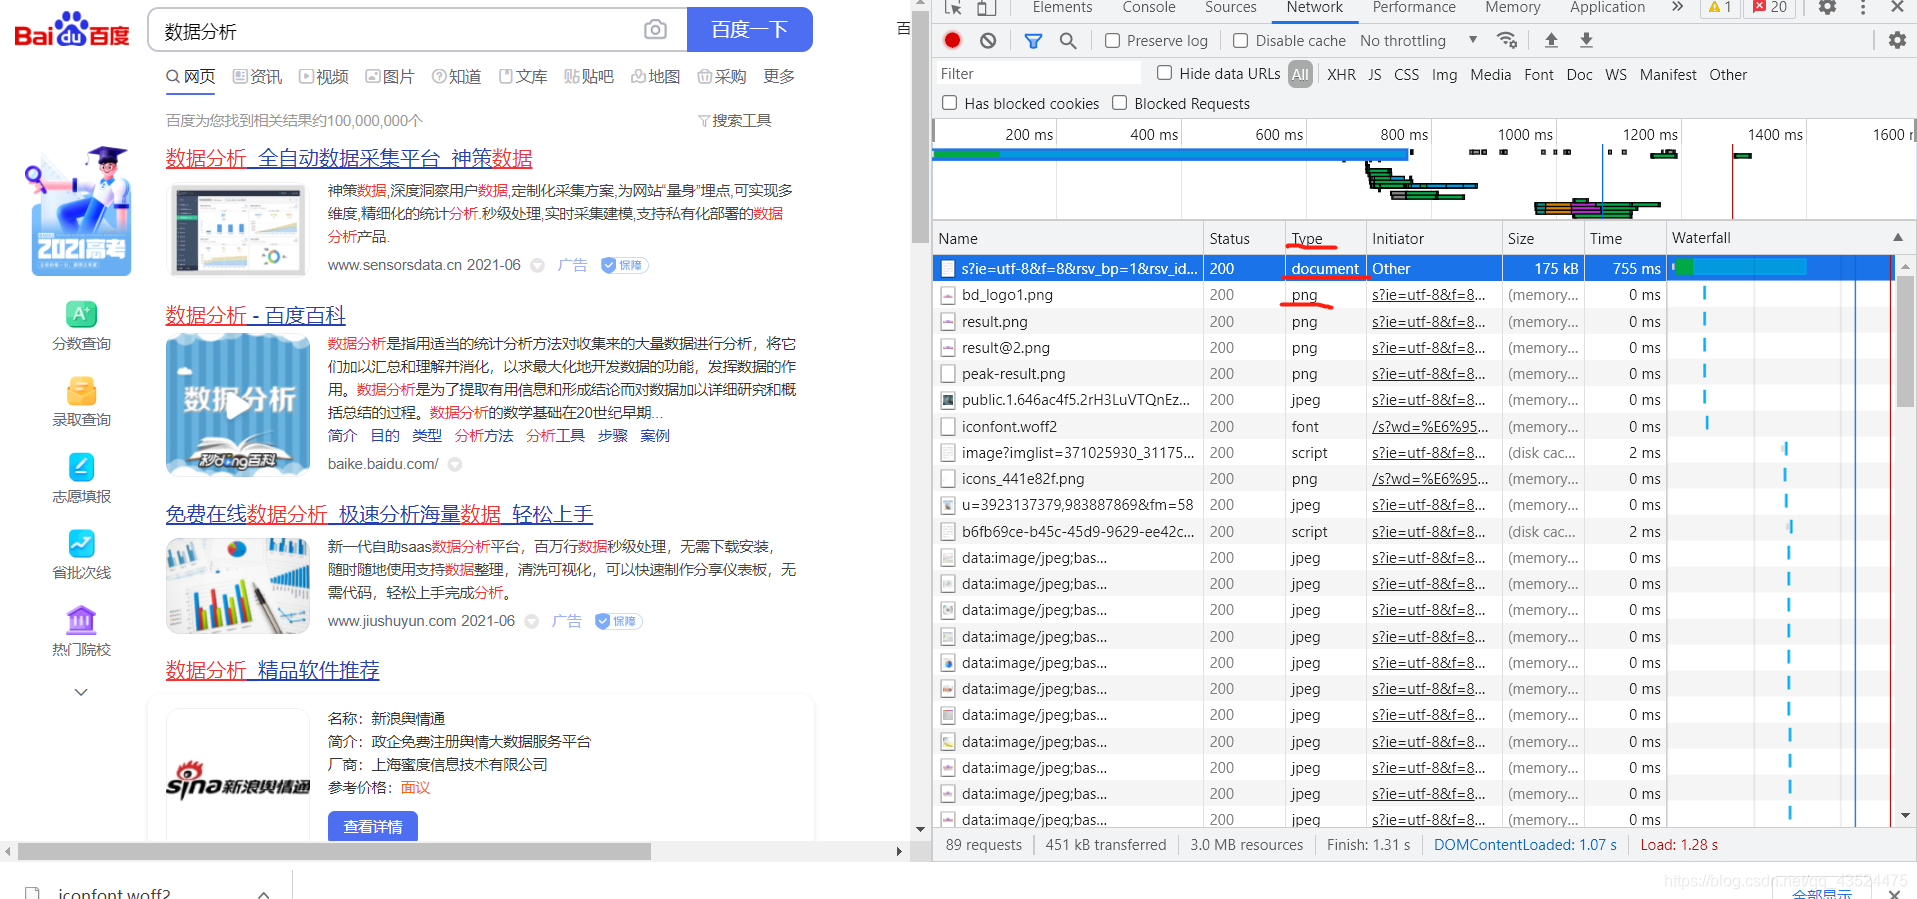1917x899 pixels.
Task: Switch to the Performance tab
Action: click(x=1414, y=7)
